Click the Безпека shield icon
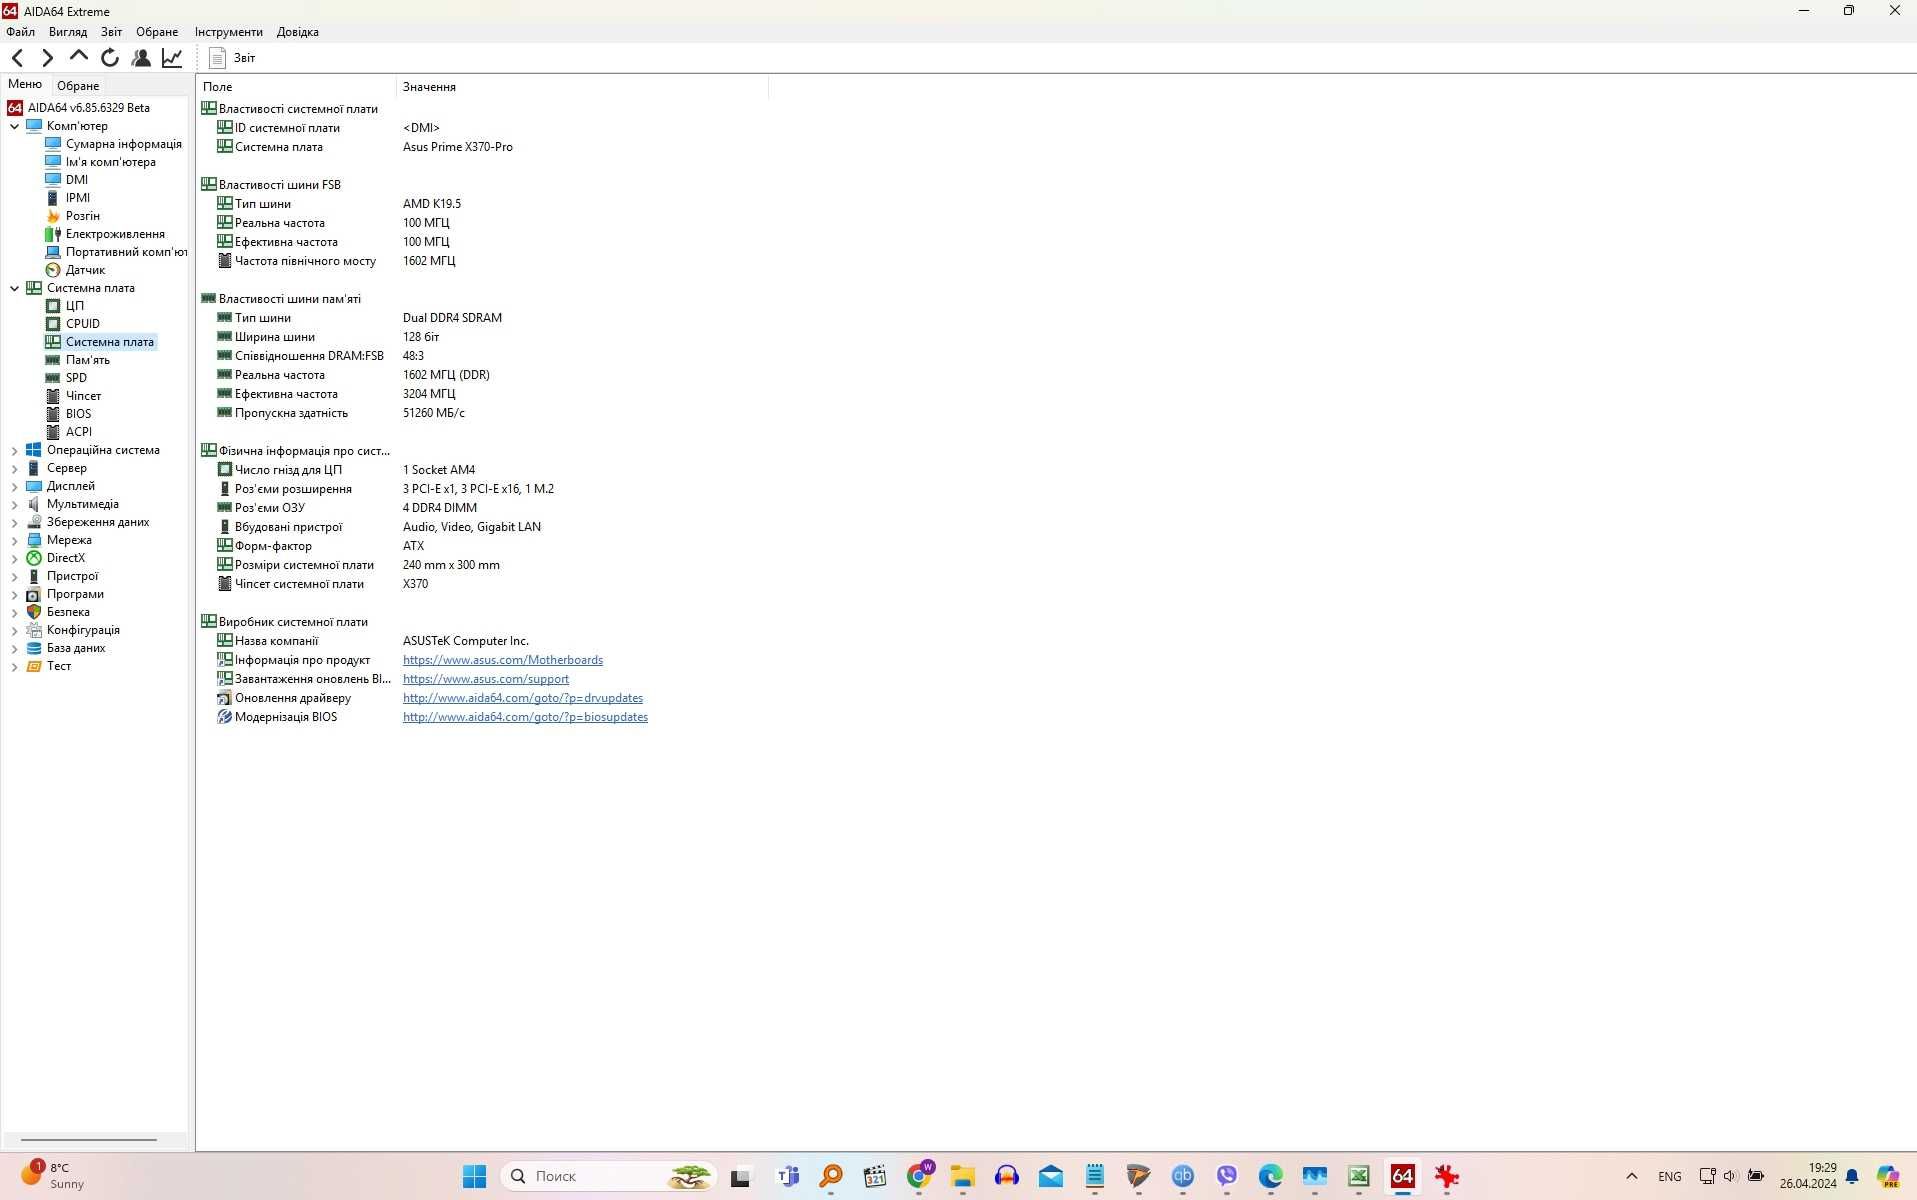Image resolution: width=1917 pixels, height=1200 pixels. click(34, 612)
